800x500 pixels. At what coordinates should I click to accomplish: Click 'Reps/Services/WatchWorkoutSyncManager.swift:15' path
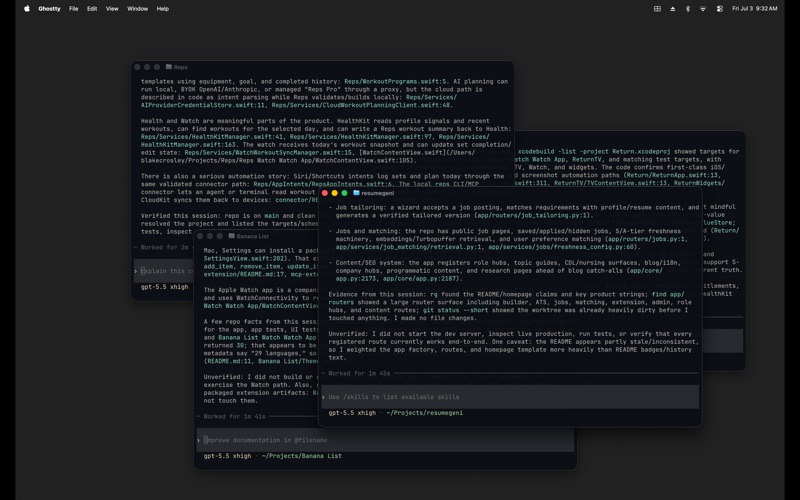tap(268, 153)
